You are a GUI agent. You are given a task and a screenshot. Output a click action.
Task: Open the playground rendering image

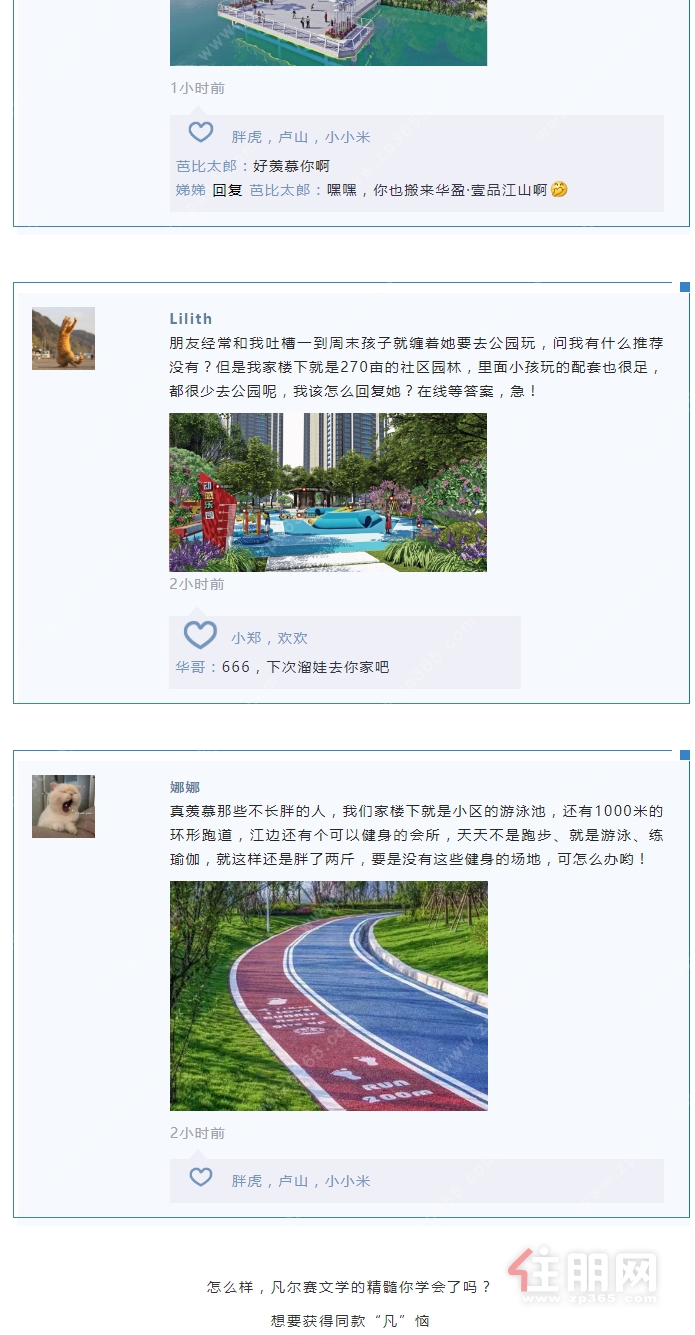tap(328, 492)
